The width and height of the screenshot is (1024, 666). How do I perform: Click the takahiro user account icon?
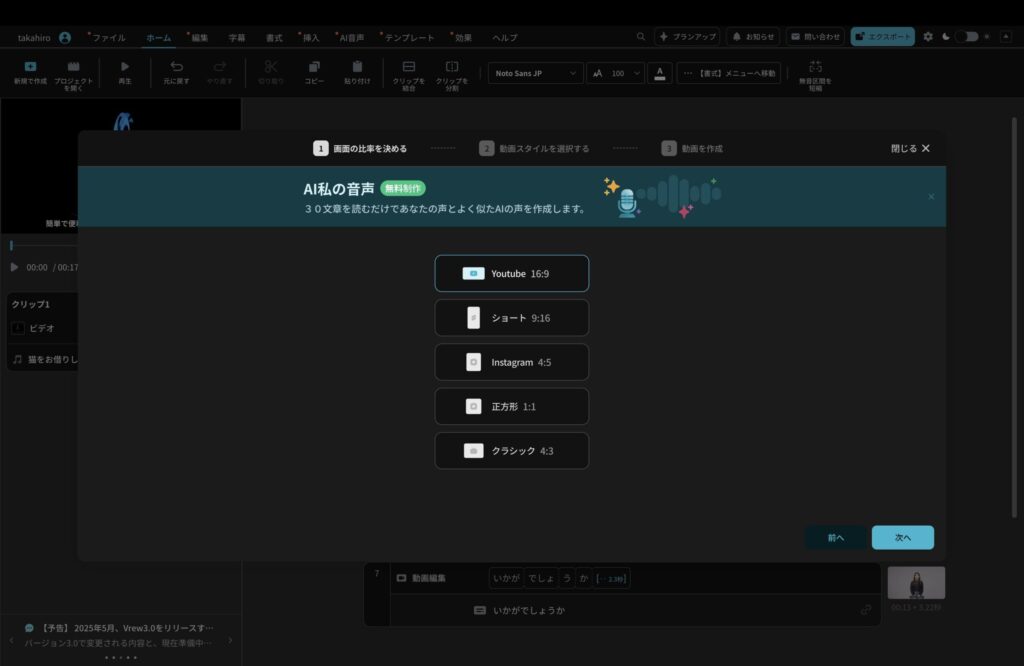(65, 37)
